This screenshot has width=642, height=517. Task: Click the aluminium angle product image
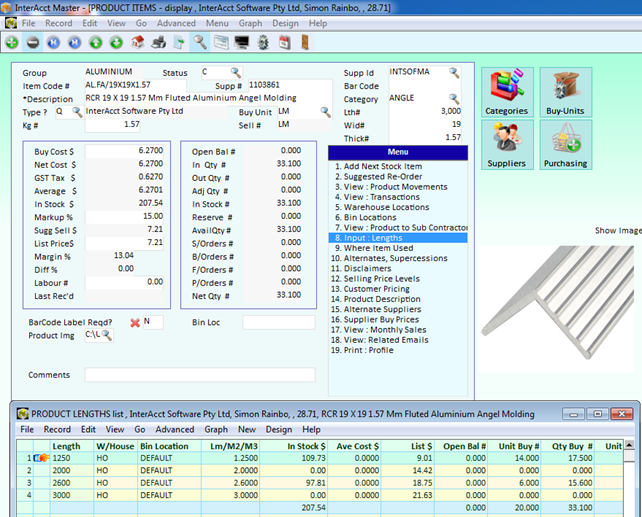click(x=556, y=309)
